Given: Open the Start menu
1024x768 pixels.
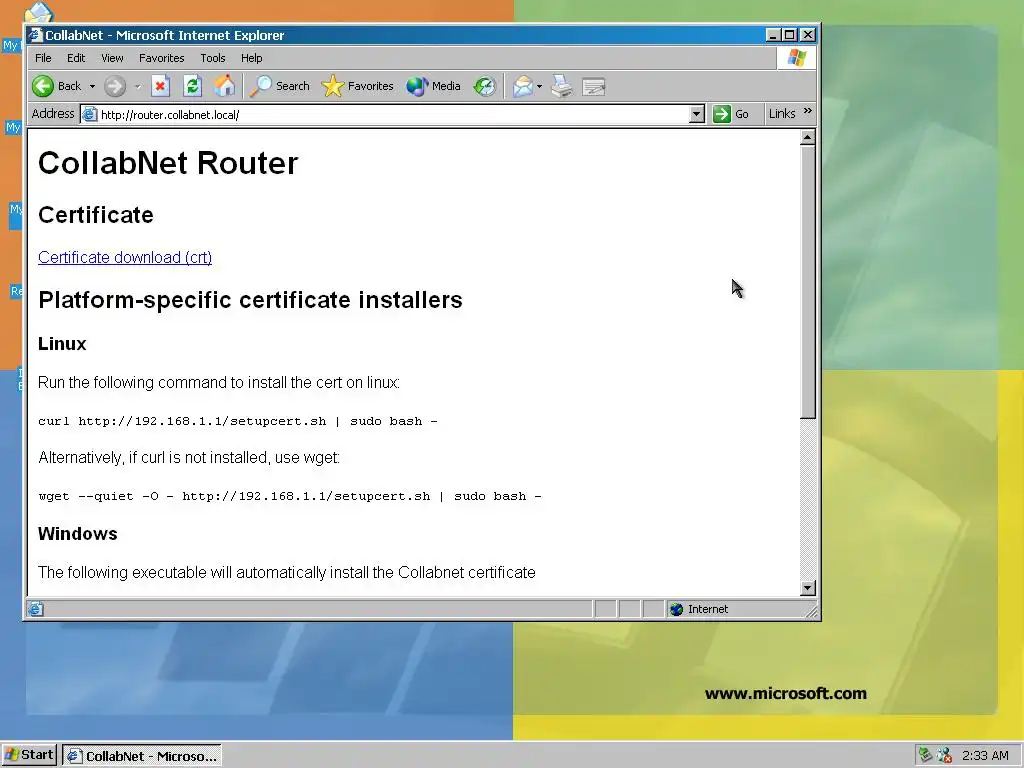Looking at the screenshot, I should pyautogui.click(x=29, y=755).
